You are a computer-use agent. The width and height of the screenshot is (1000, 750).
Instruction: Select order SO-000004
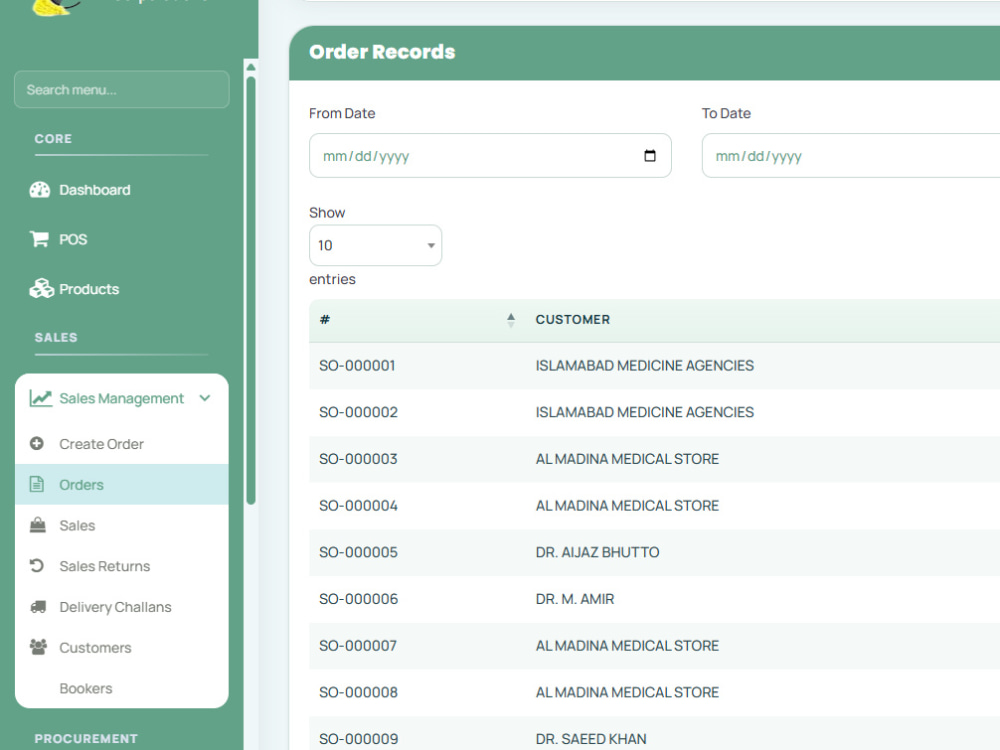coord(358,506)
